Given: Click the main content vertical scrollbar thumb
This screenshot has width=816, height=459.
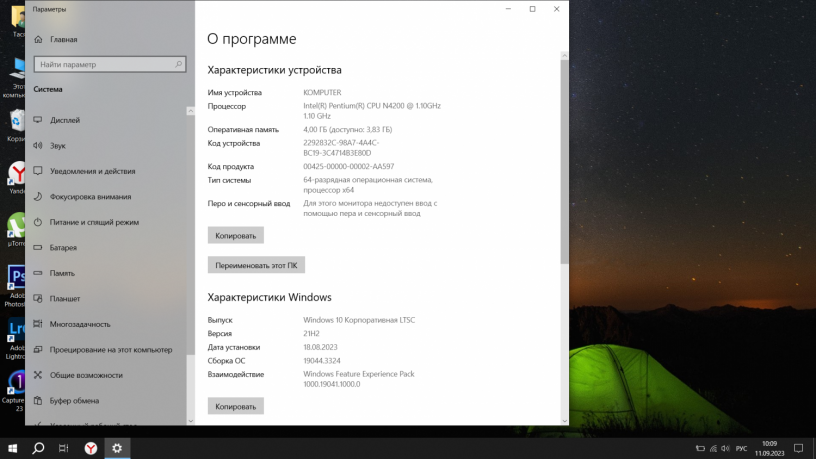Looking at the screenshot, I should (x=564, y=161).
